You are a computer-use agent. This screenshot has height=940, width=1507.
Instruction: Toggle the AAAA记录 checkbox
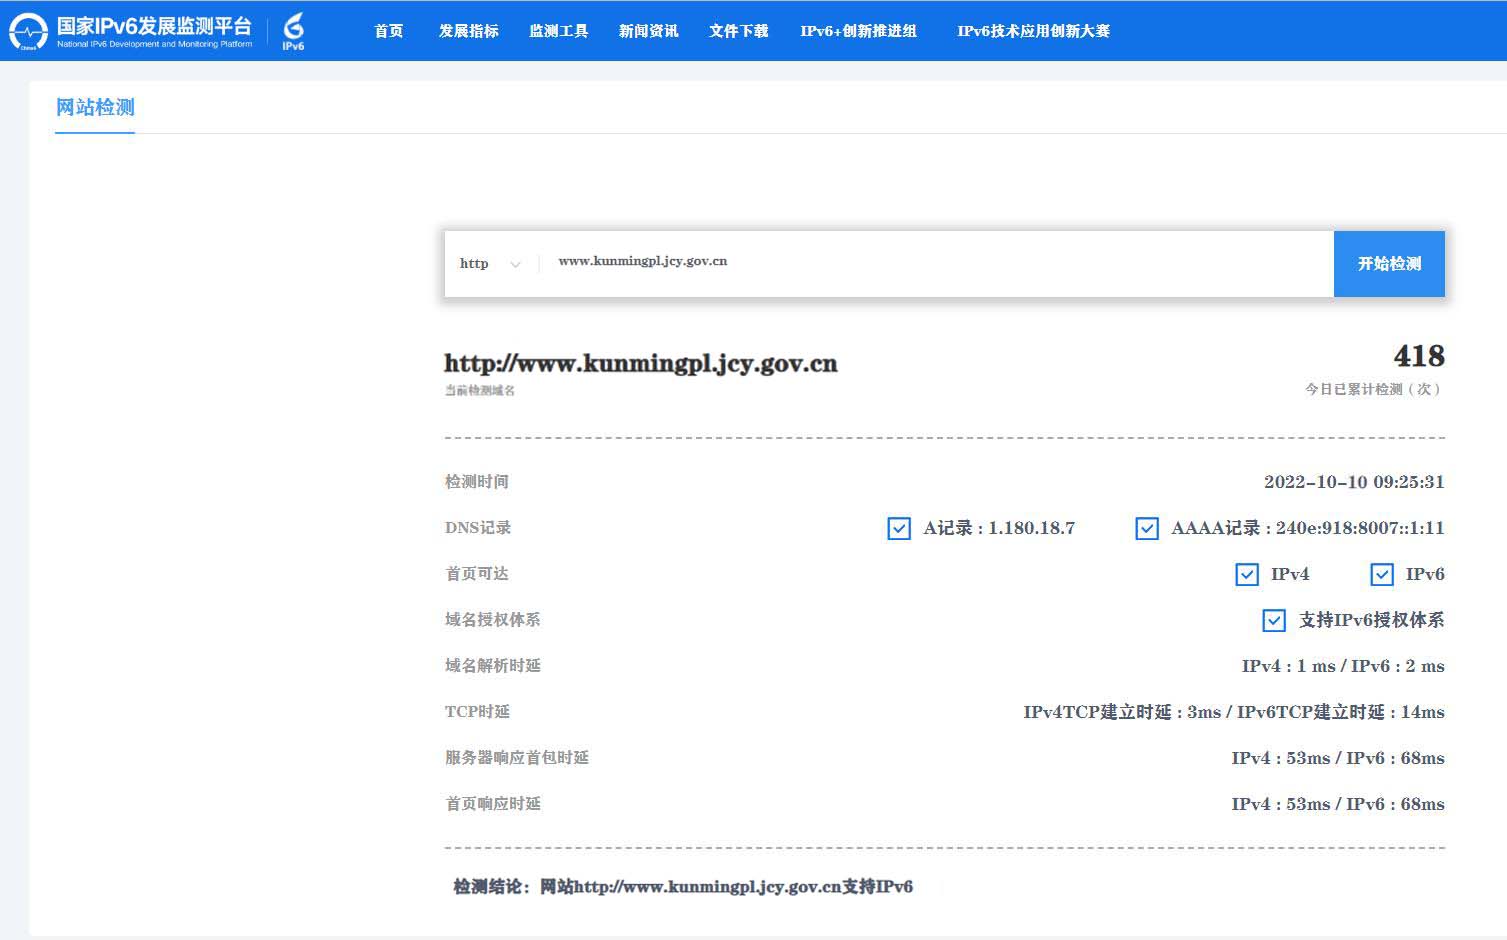coord(1147,528)
